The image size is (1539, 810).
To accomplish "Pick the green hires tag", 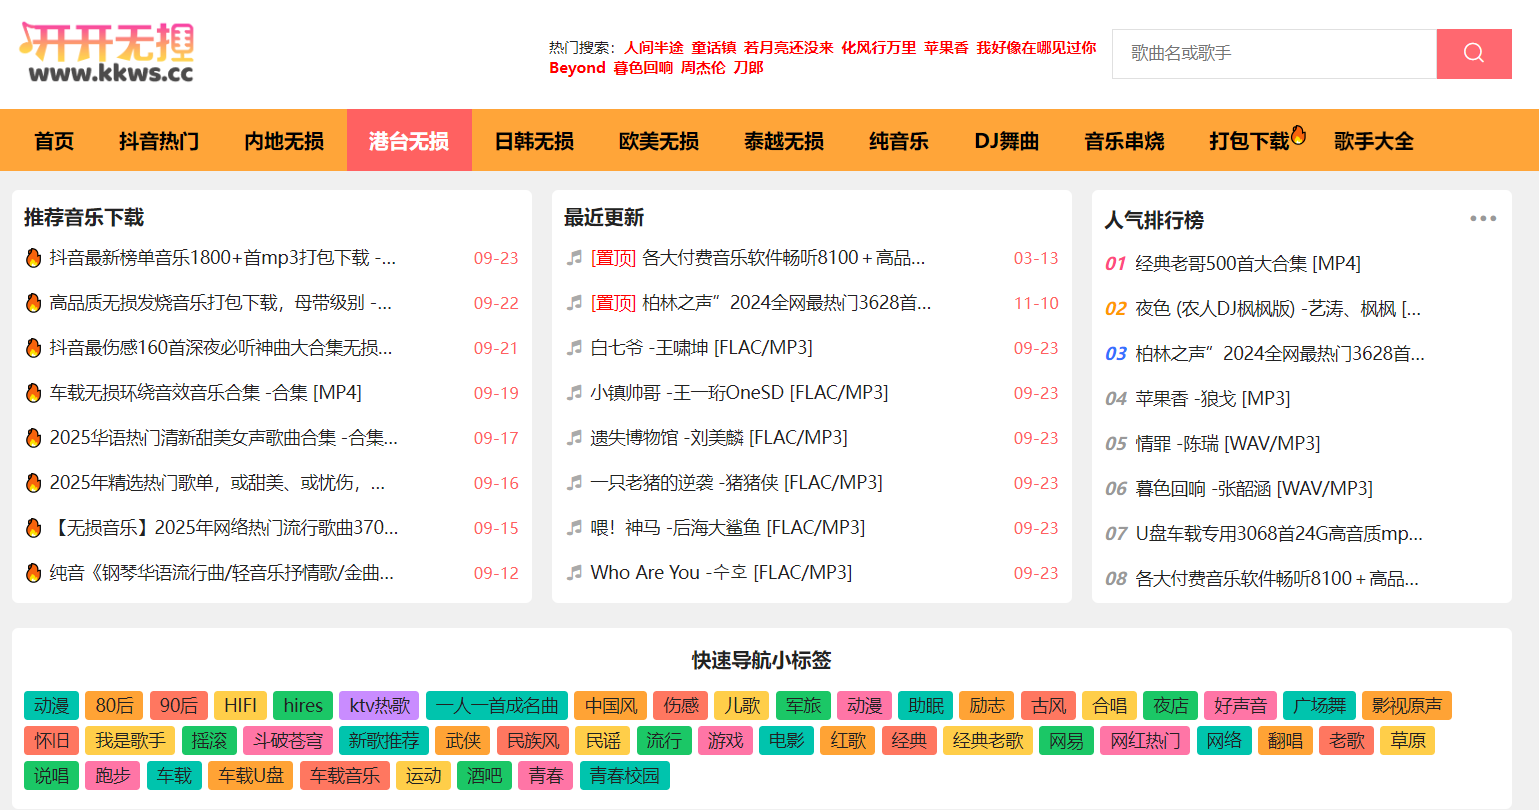I will coord(302,706).
